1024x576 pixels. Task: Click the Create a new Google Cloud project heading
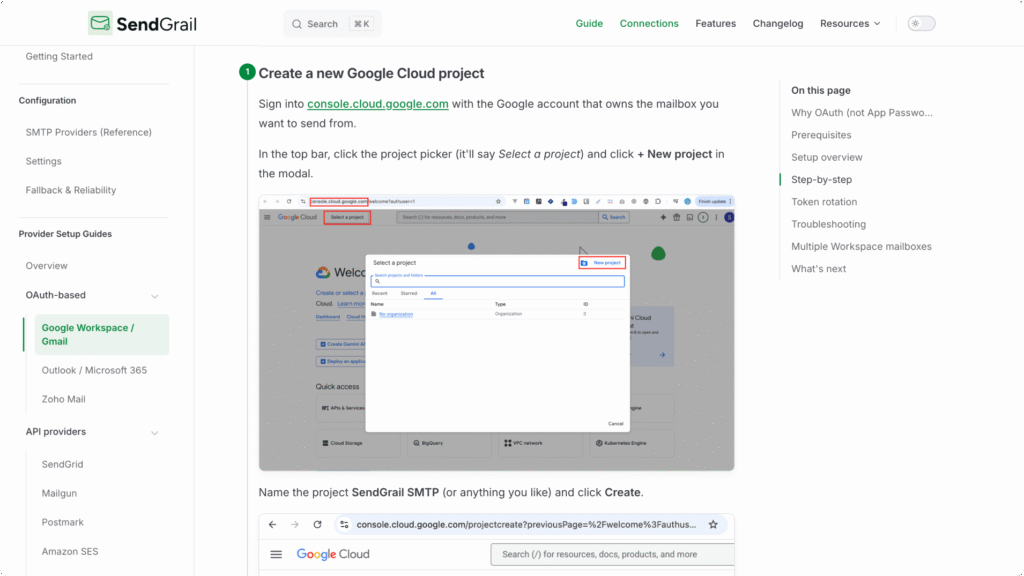(371, 73)
